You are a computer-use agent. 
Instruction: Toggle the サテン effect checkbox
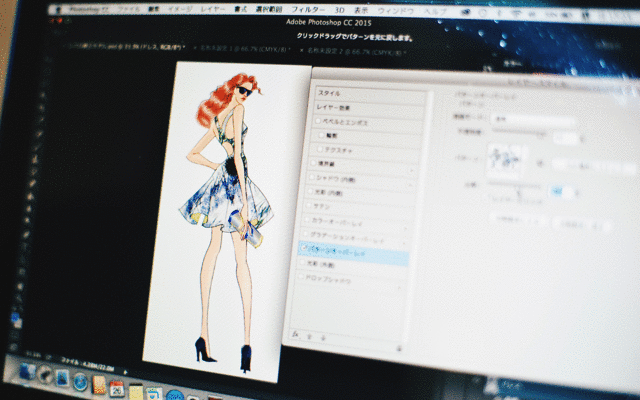point(309,205)
